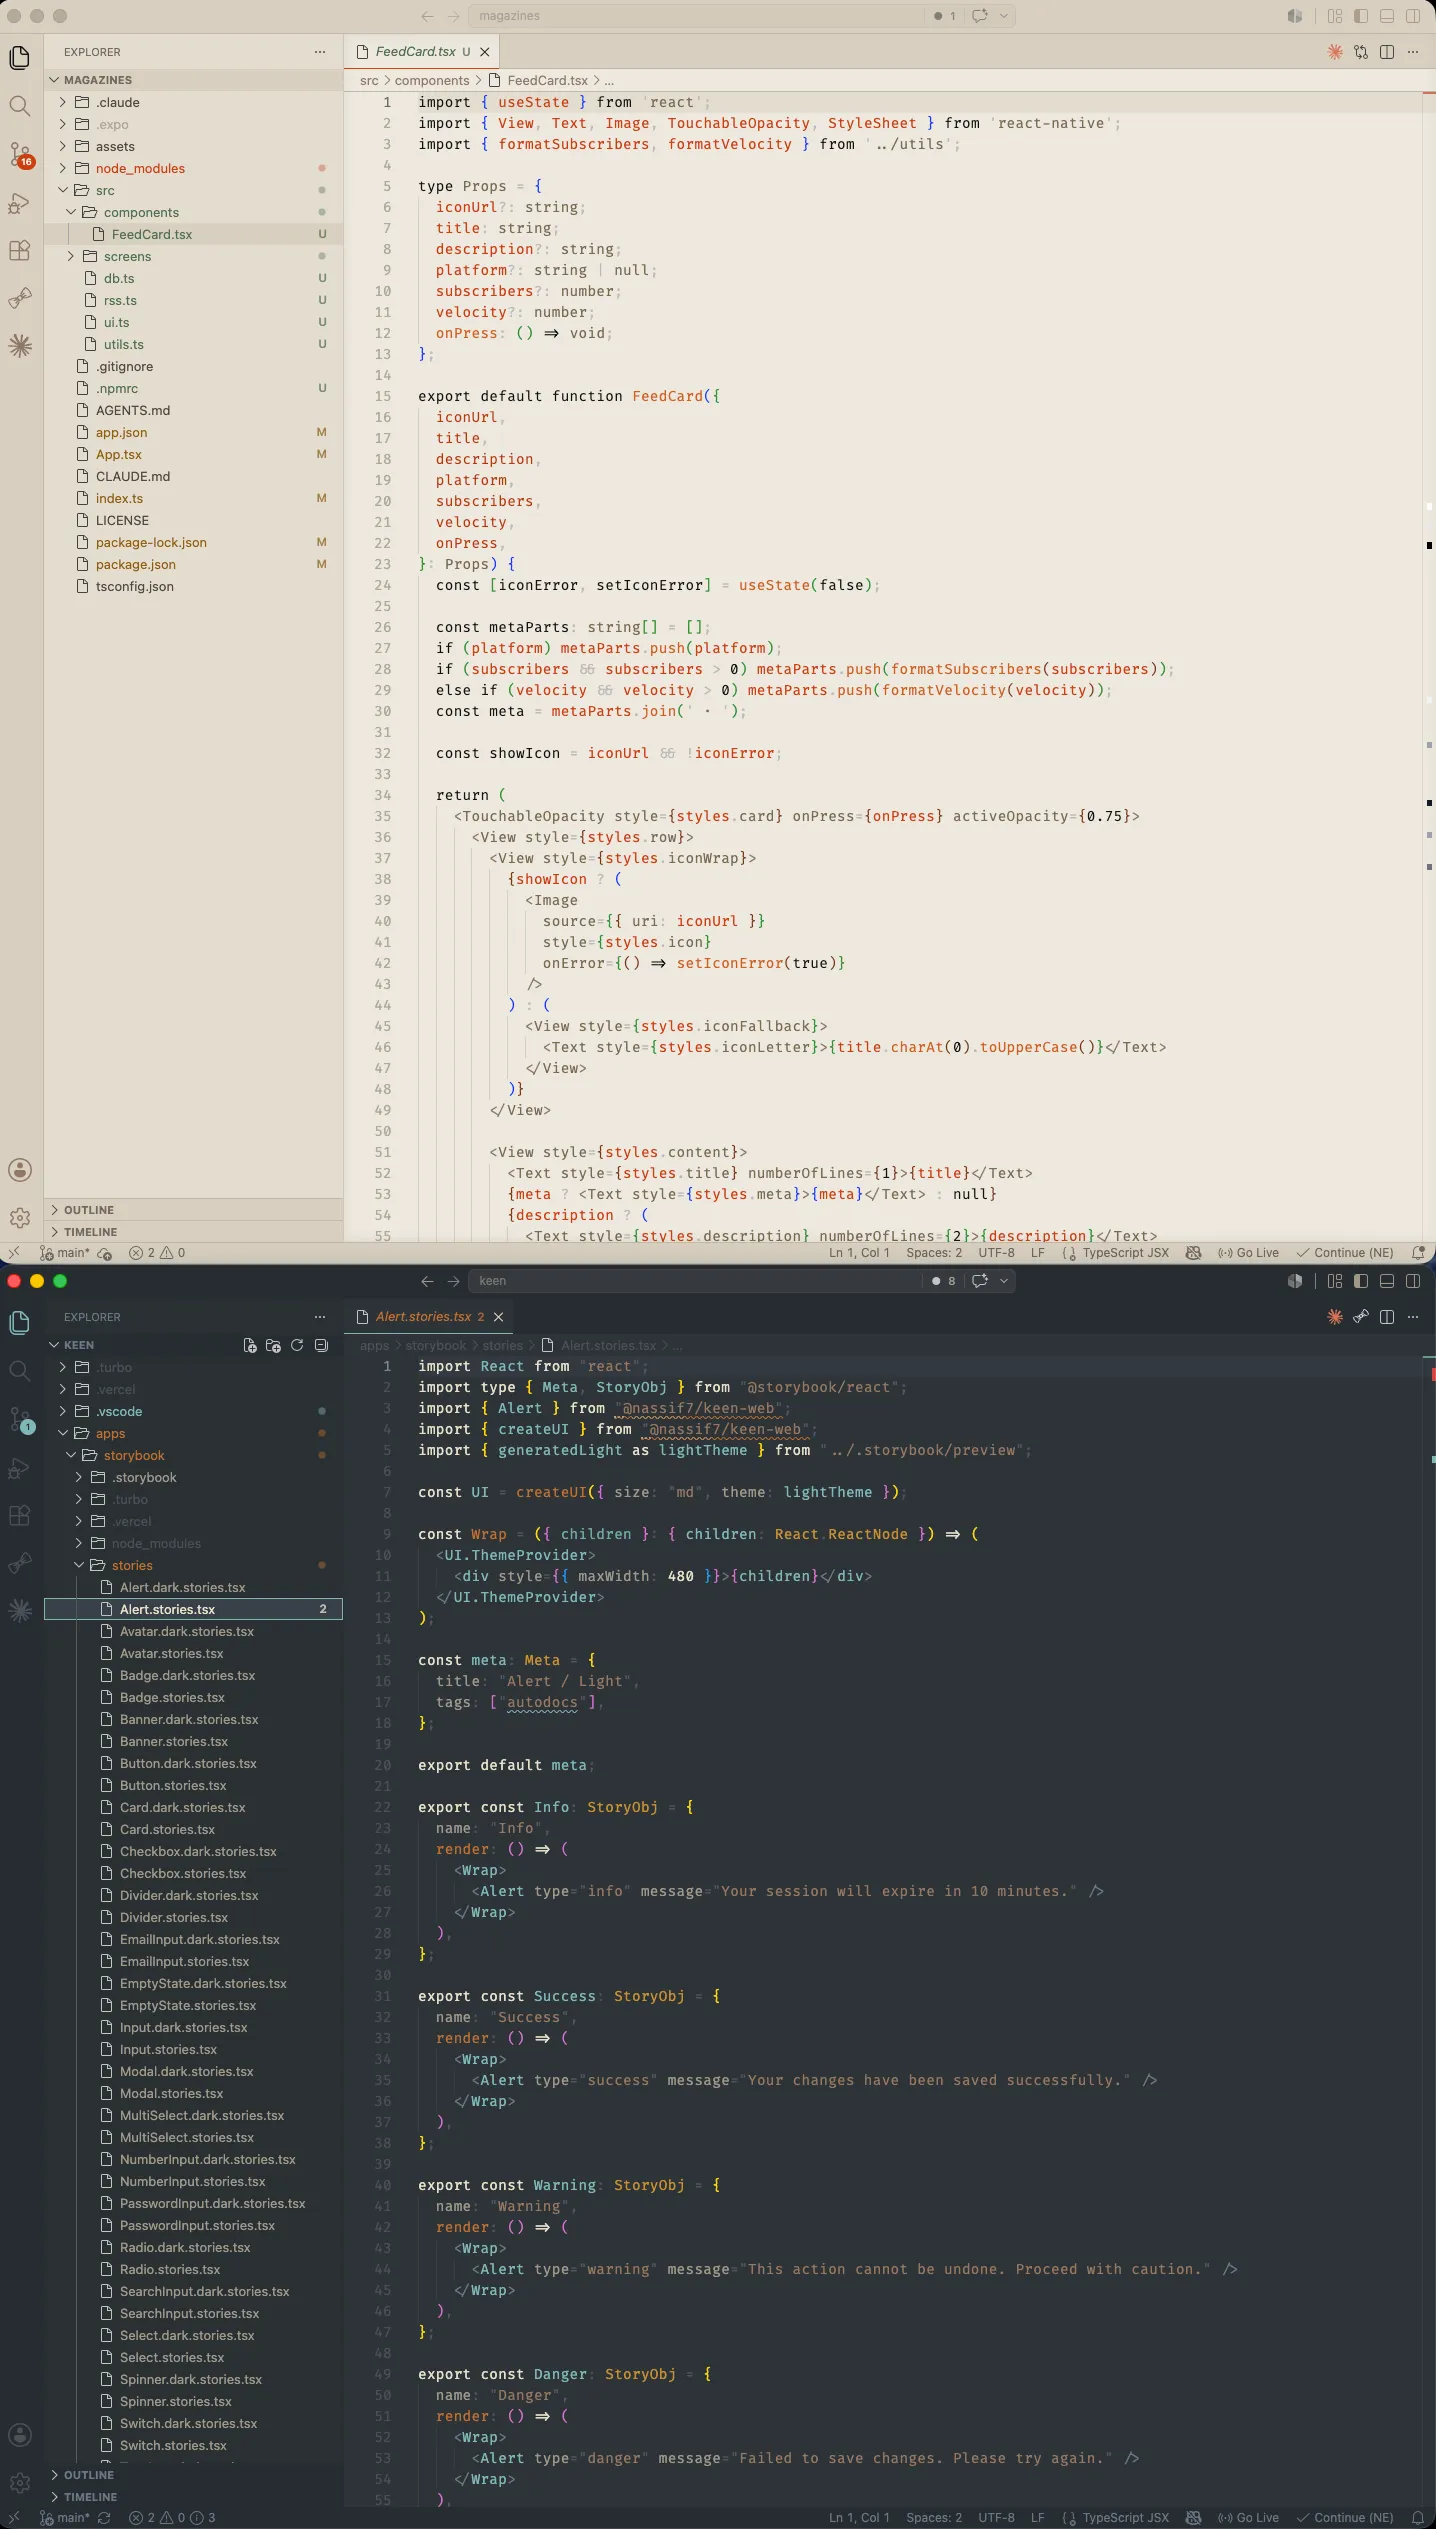Click storybook in keen breadcrumb
Viewport: 1436px width, 2529px height.
436,1345
